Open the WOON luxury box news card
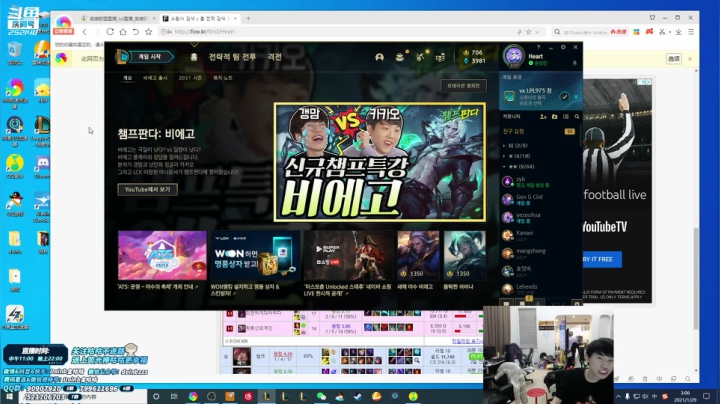The width and height of the screenshot is (720, 404). (x=255, y=255)
